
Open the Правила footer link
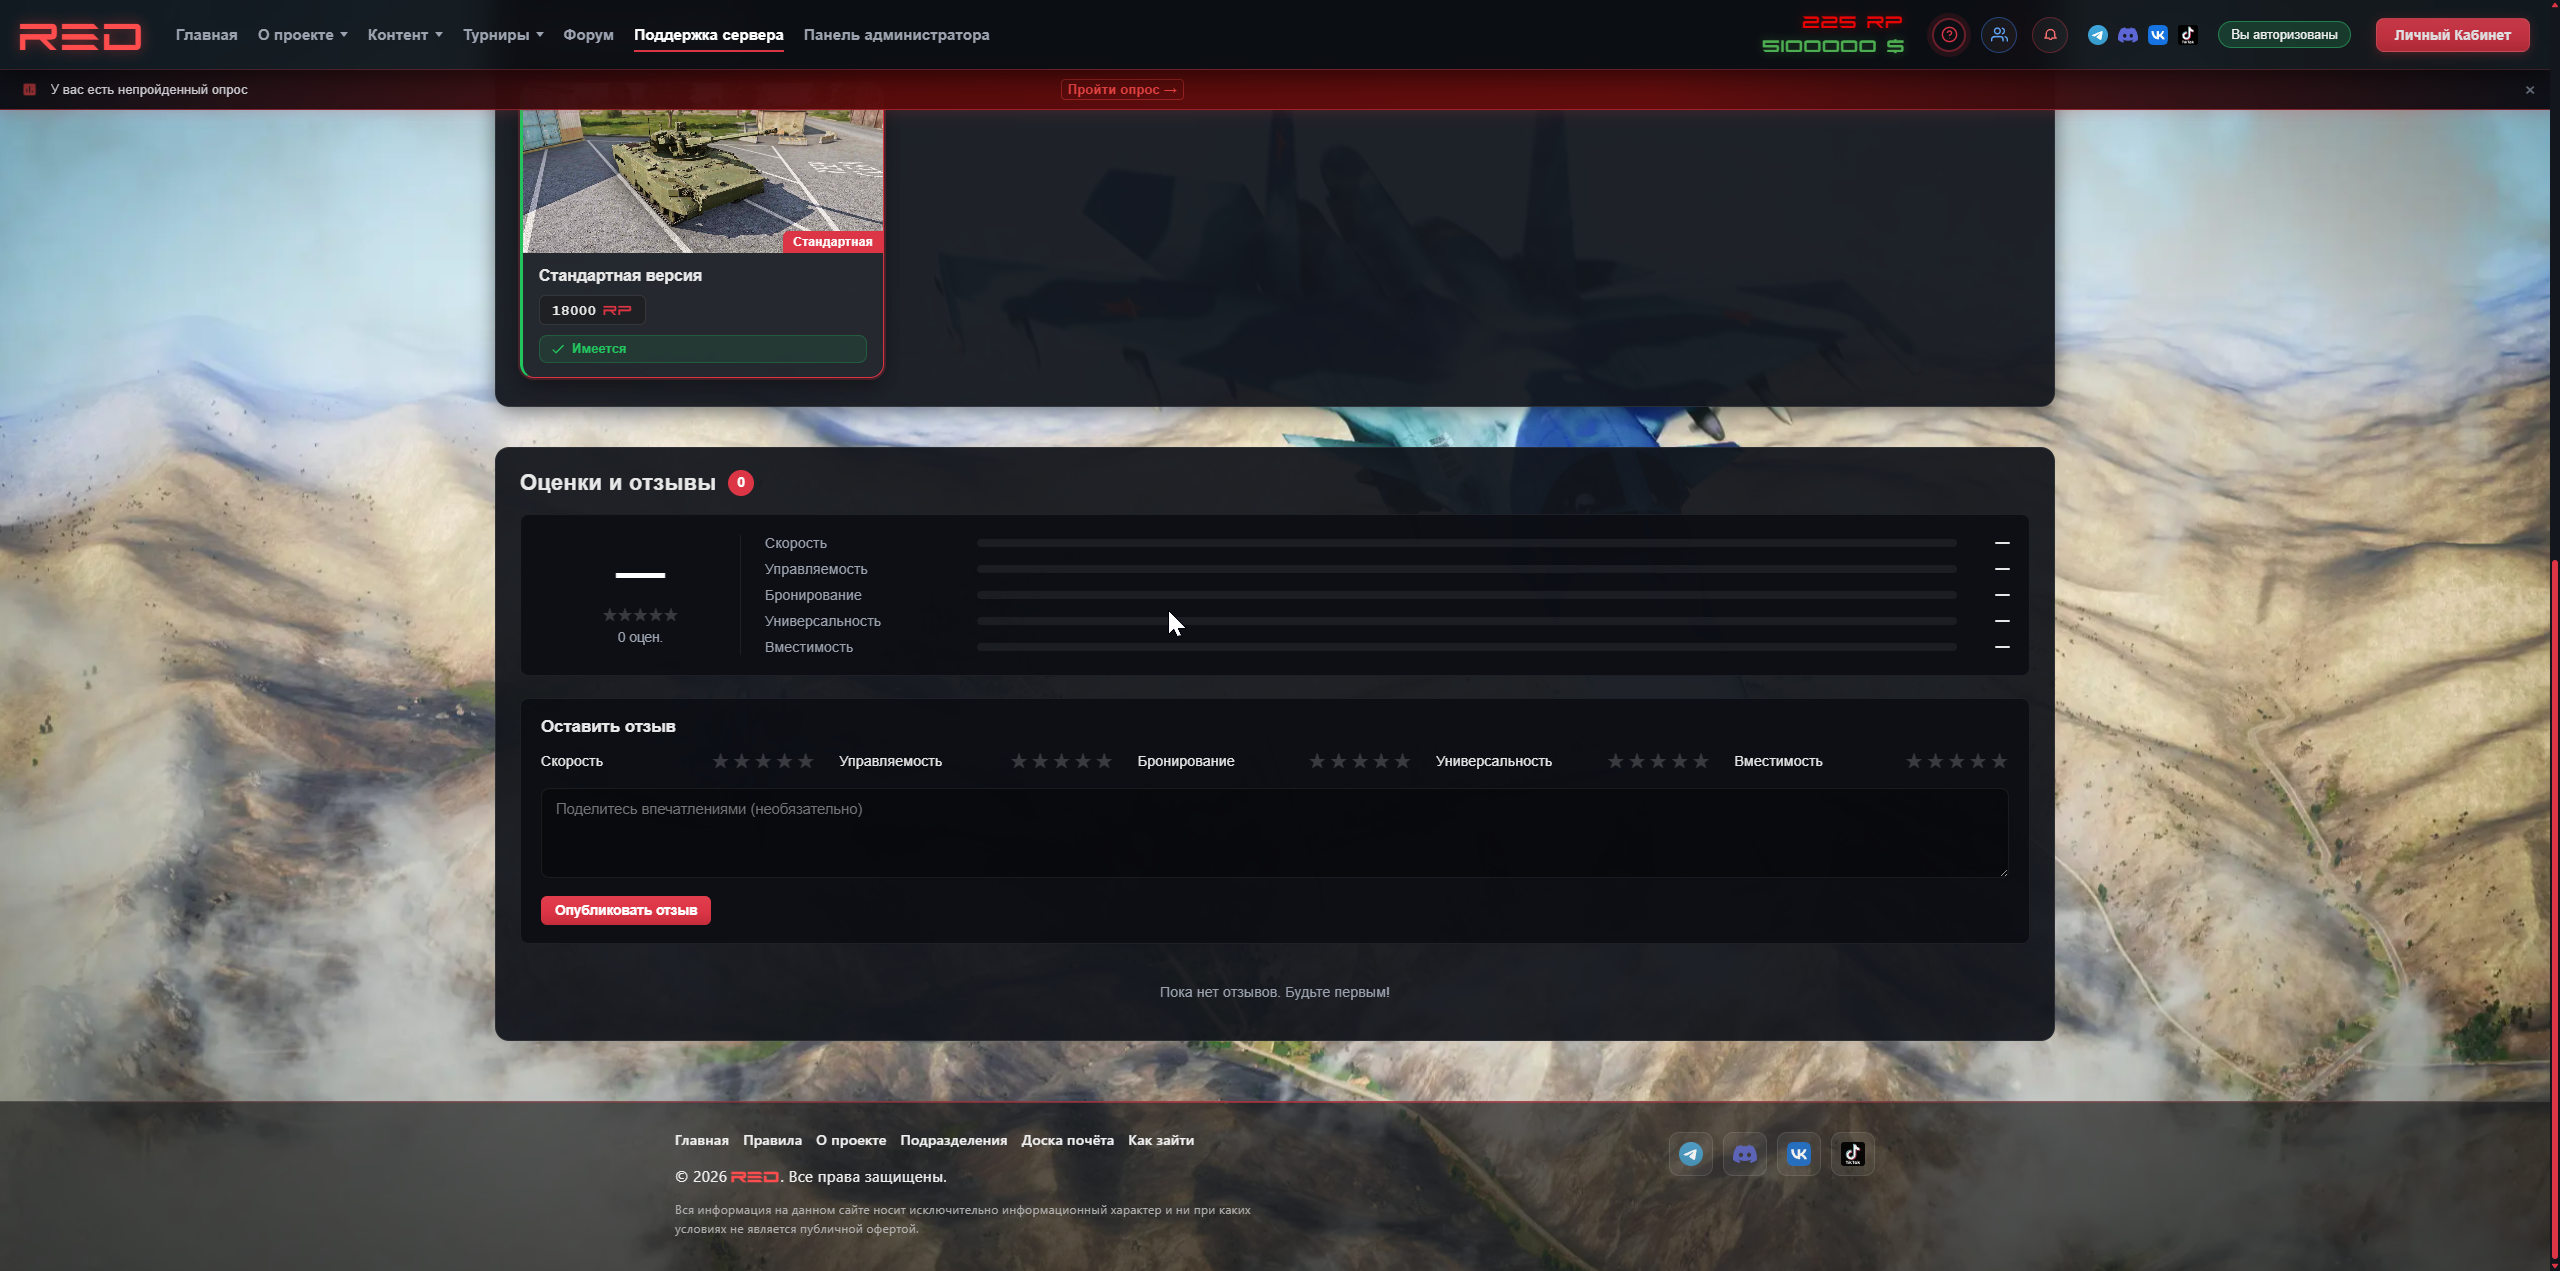click(772, 1140)
